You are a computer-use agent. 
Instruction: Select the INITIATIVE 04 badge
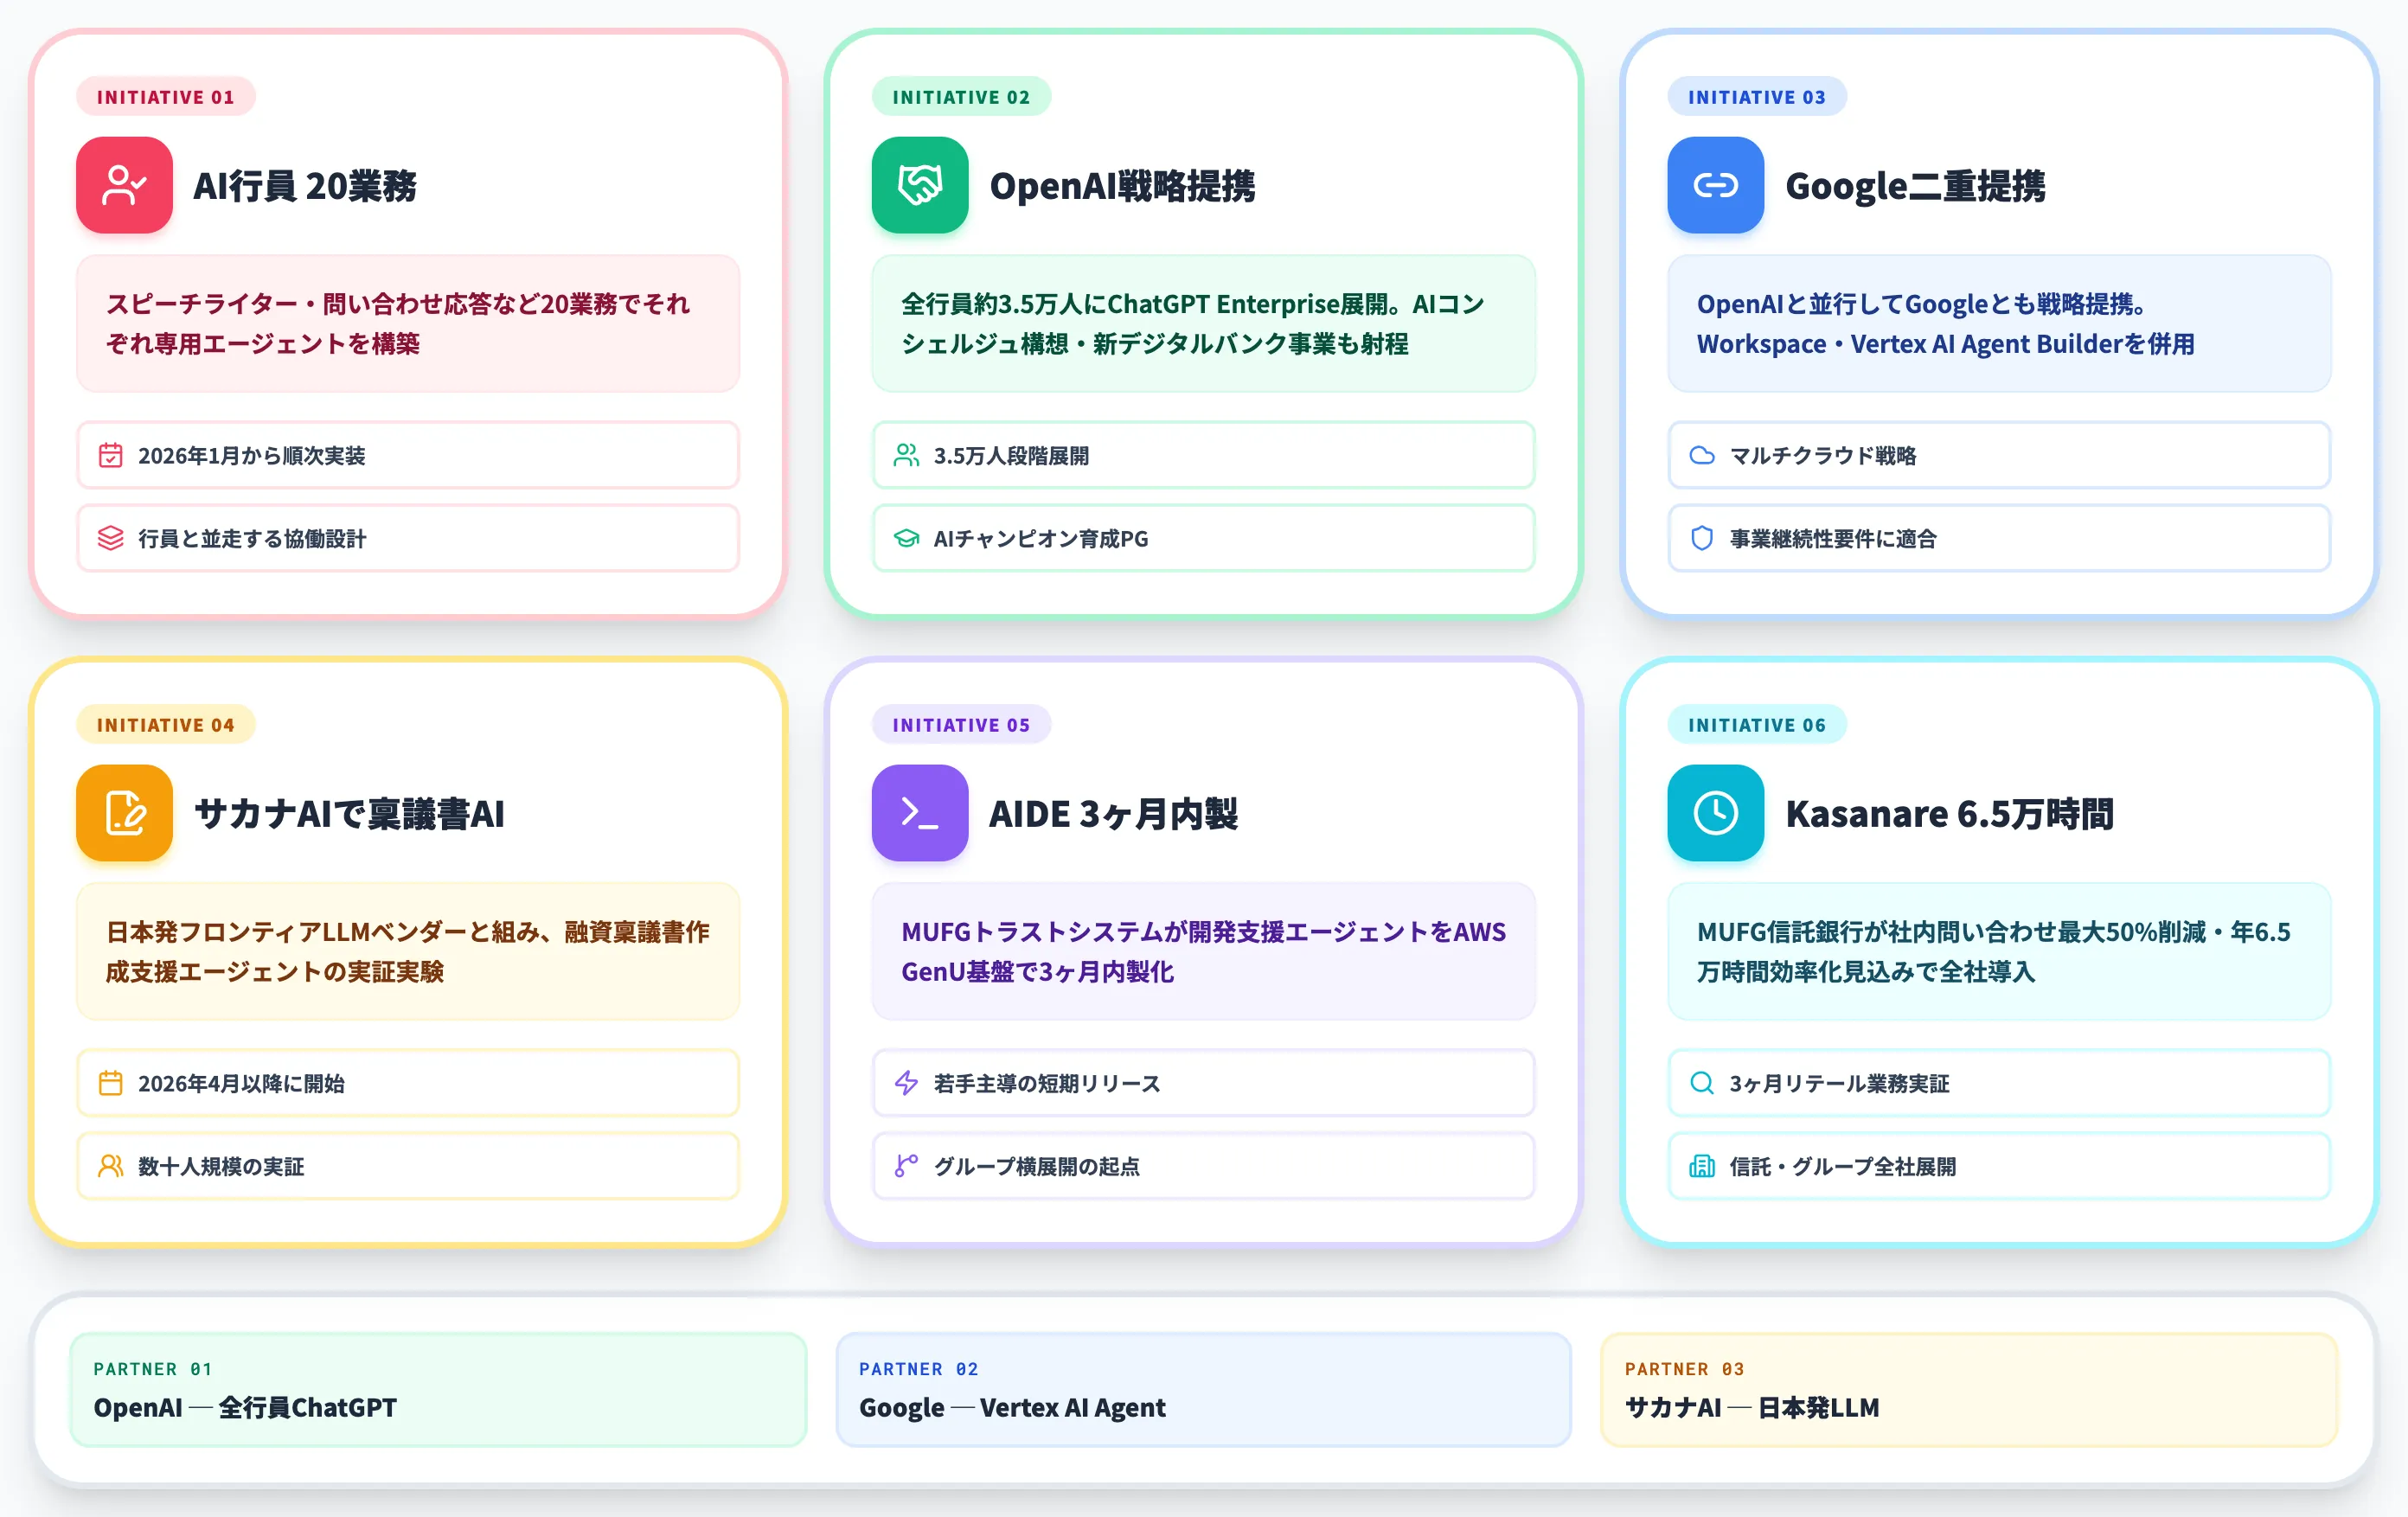pos(165,725)
